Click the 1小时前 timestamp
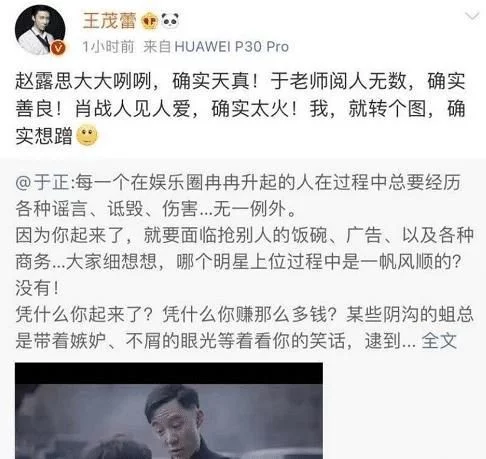This screenshot has height=459, width=486. [108, 47]
